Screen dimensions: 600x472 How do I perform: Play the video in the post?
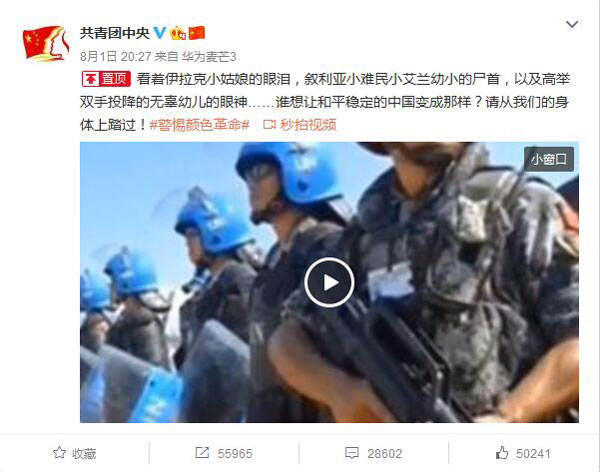pos(329,283)
